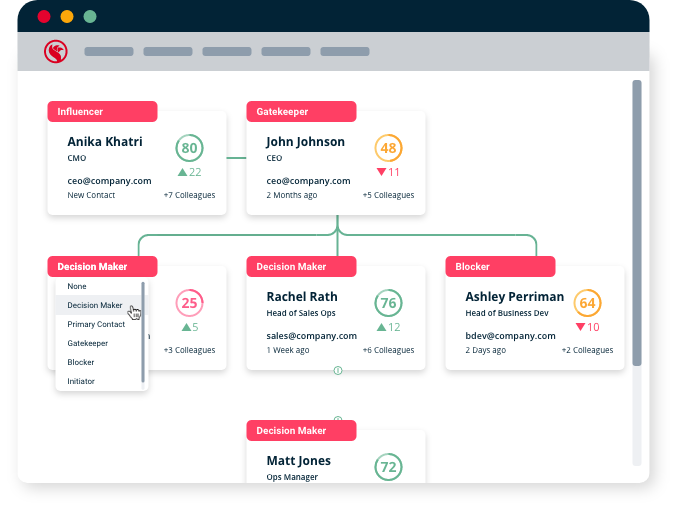
Task: Open +3 Colleagues link
Action: click(x=189, y=350)
